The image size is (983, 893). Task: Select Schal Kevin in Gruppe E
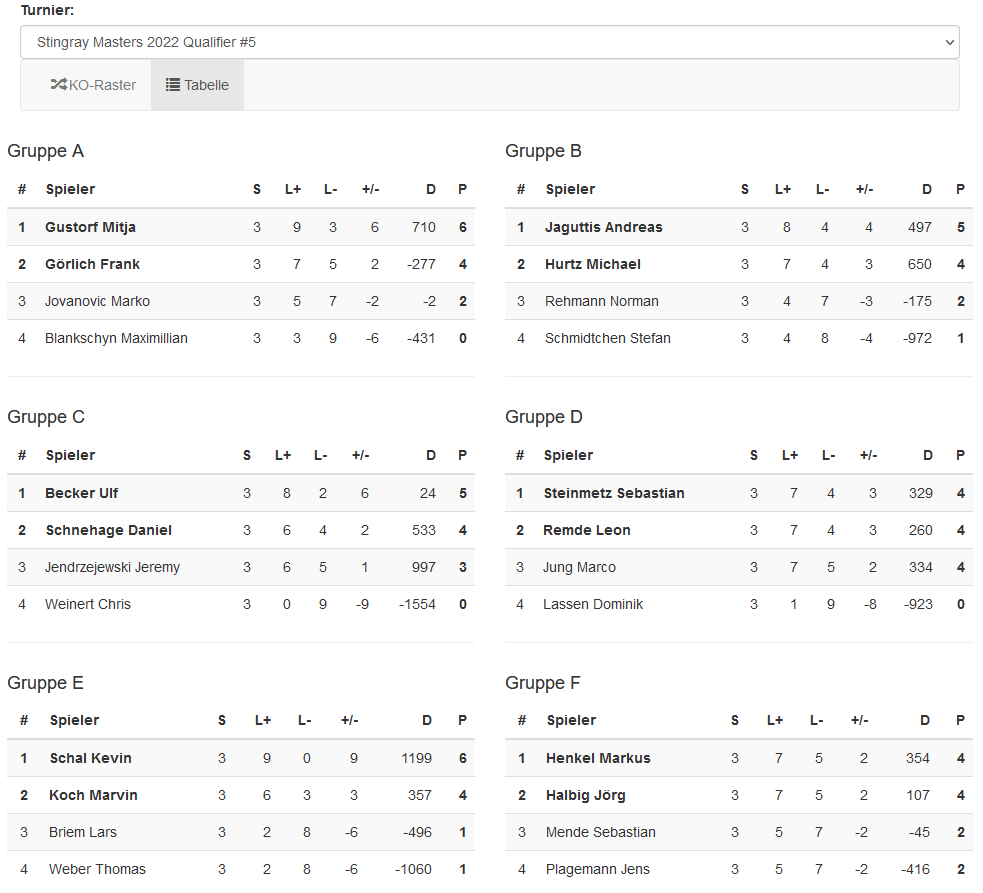click(91, 758)
